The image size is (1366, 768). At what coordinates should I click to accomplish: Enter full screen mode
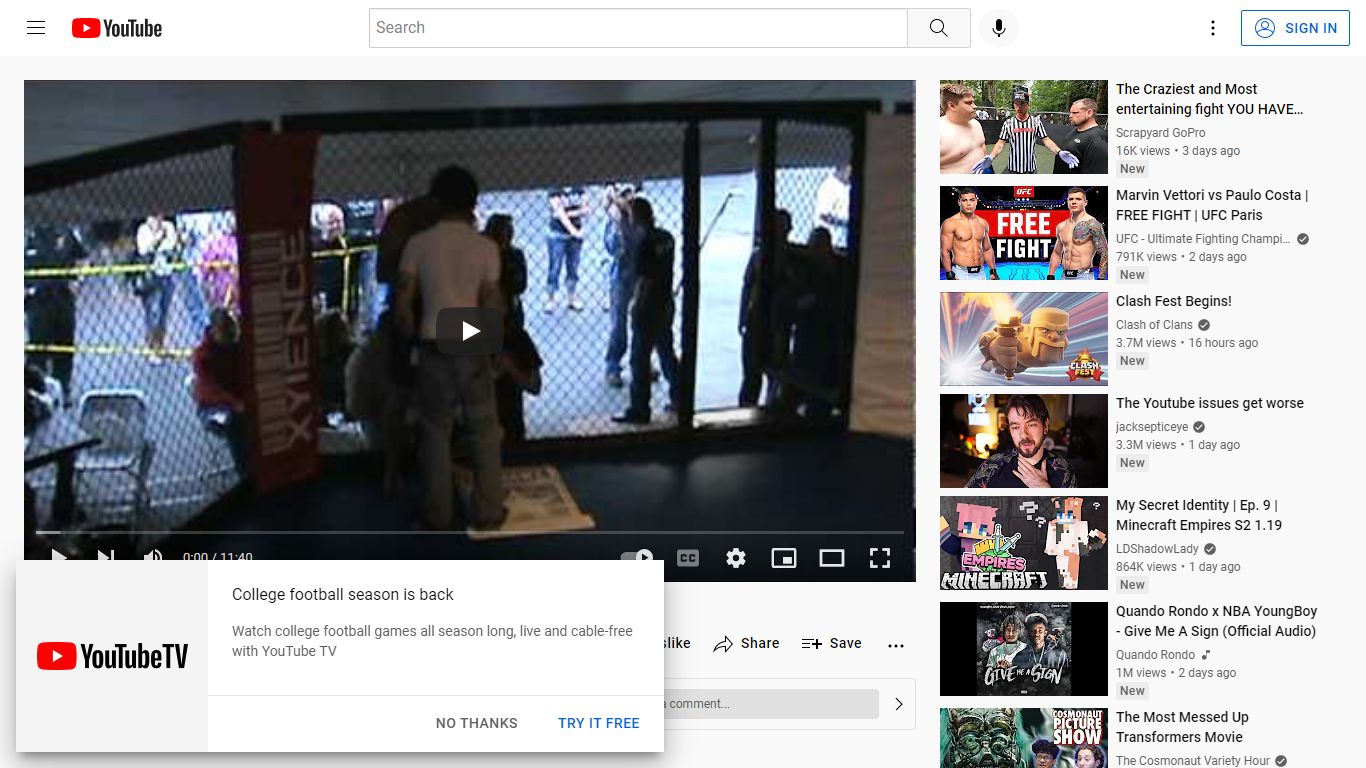(880, 558)
